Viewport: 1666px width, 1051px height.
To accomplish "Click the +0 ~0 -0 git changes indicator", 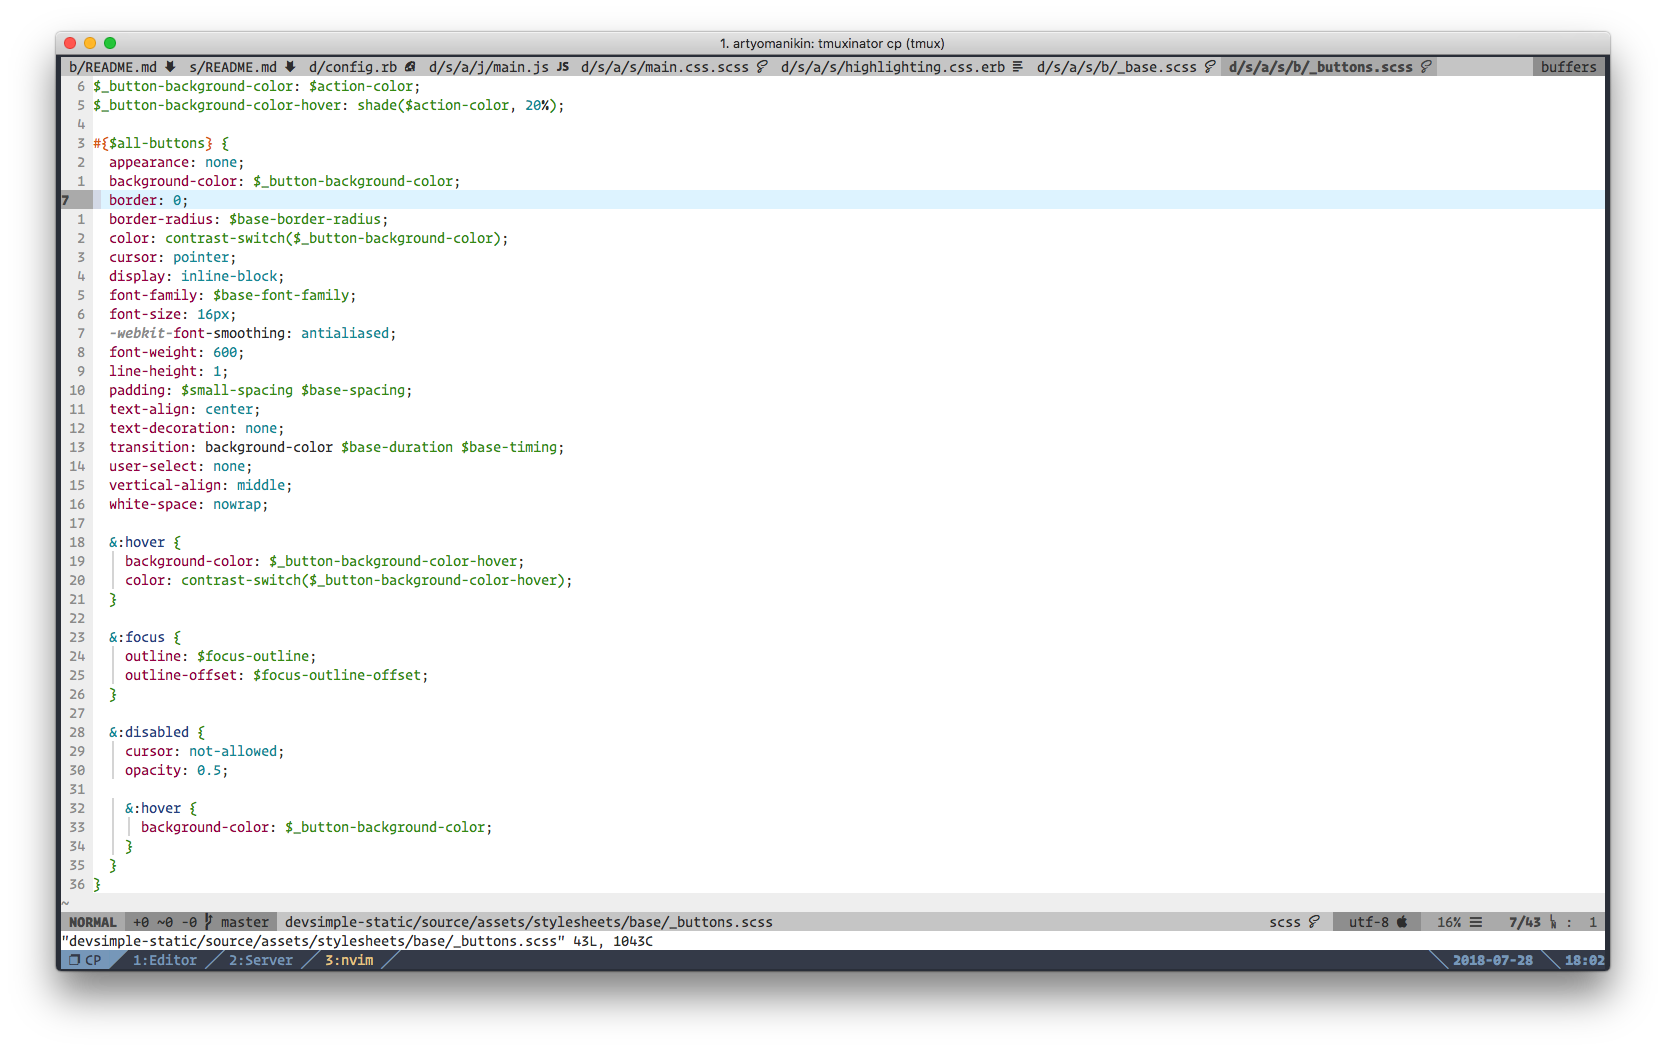I will pos(165,922).
